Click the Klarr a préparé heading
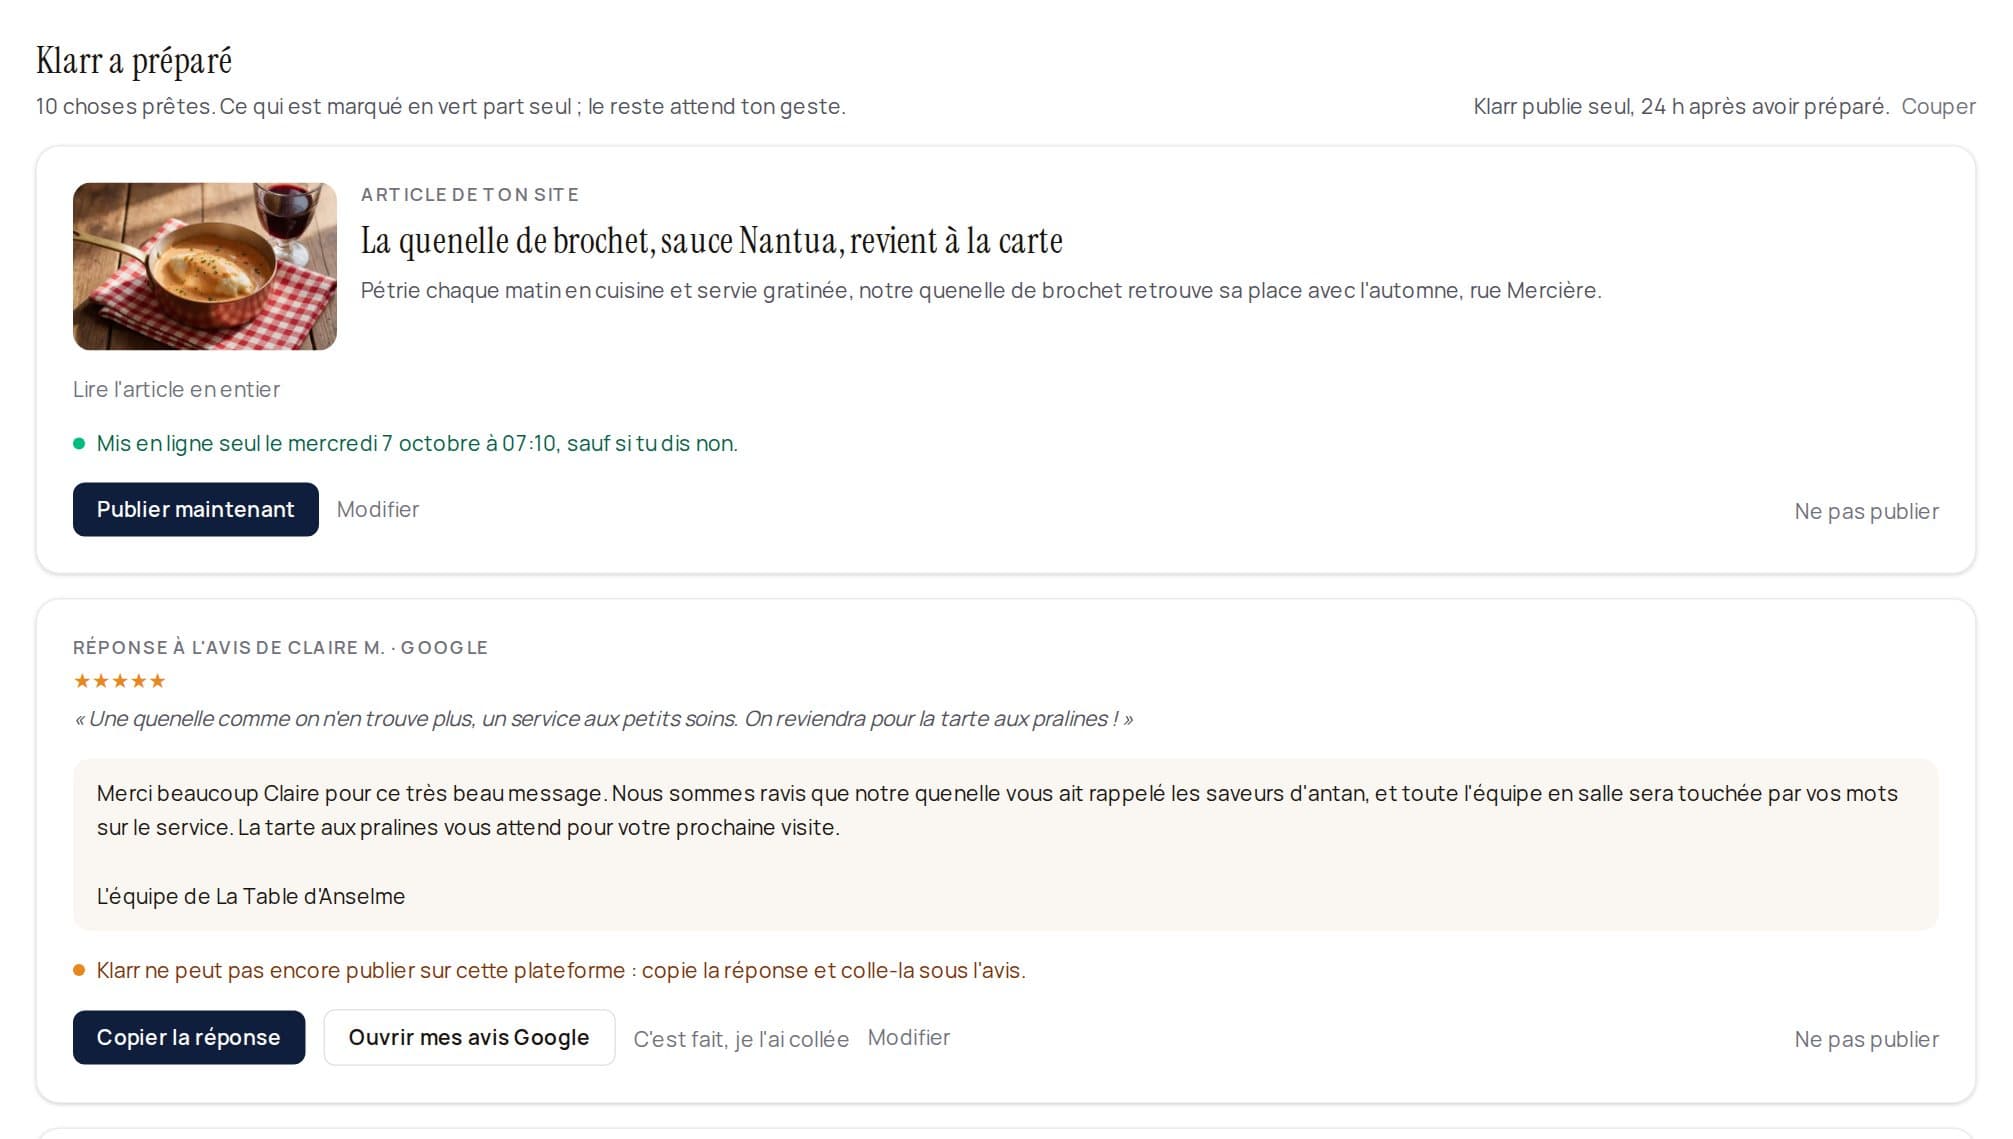The image size is (2013, 1139). (x=134, y=61)
